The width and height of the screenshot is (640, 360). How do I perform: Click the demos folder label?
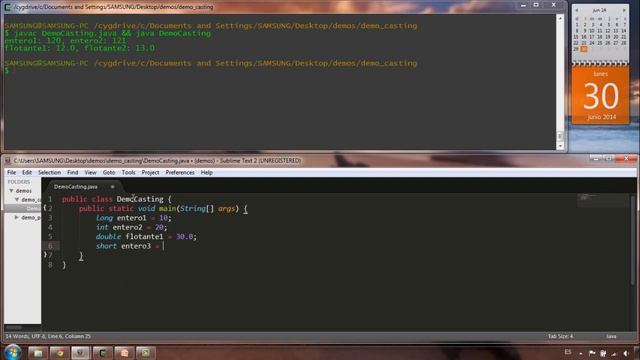point(24,191)
